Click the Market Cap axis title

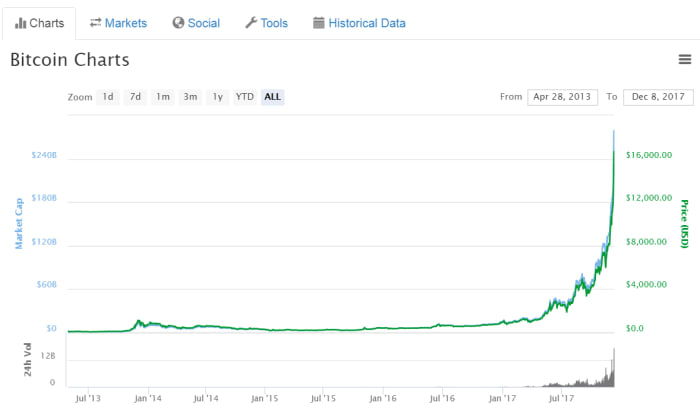tap(19, 223)
